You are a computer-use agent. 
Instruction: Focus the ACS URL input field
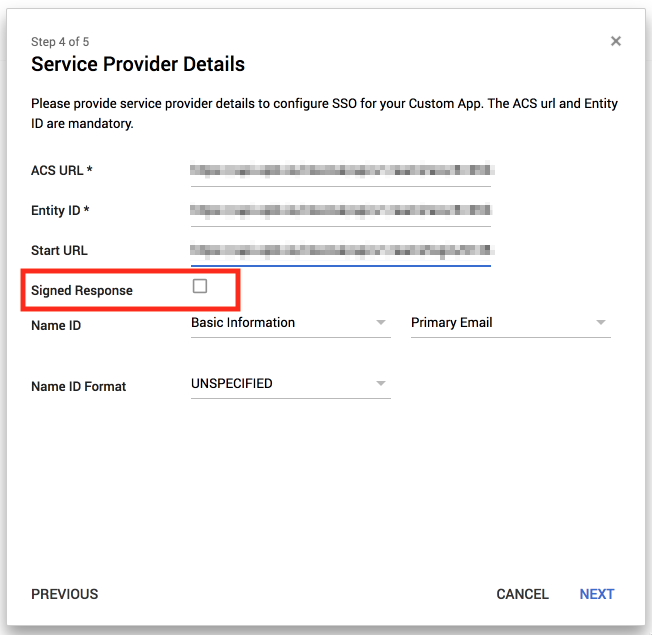(340, 171)
